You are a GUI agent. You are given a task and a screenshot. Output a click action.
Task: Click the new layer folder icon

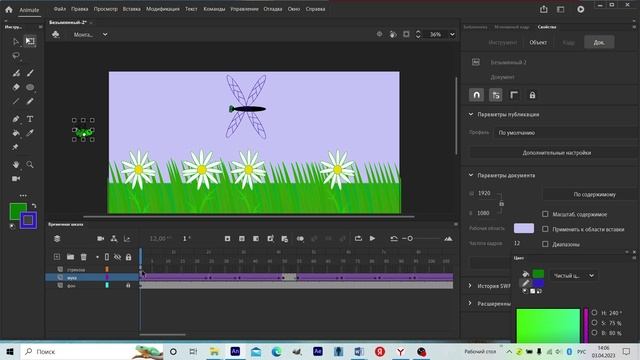[x=71, y=257]
